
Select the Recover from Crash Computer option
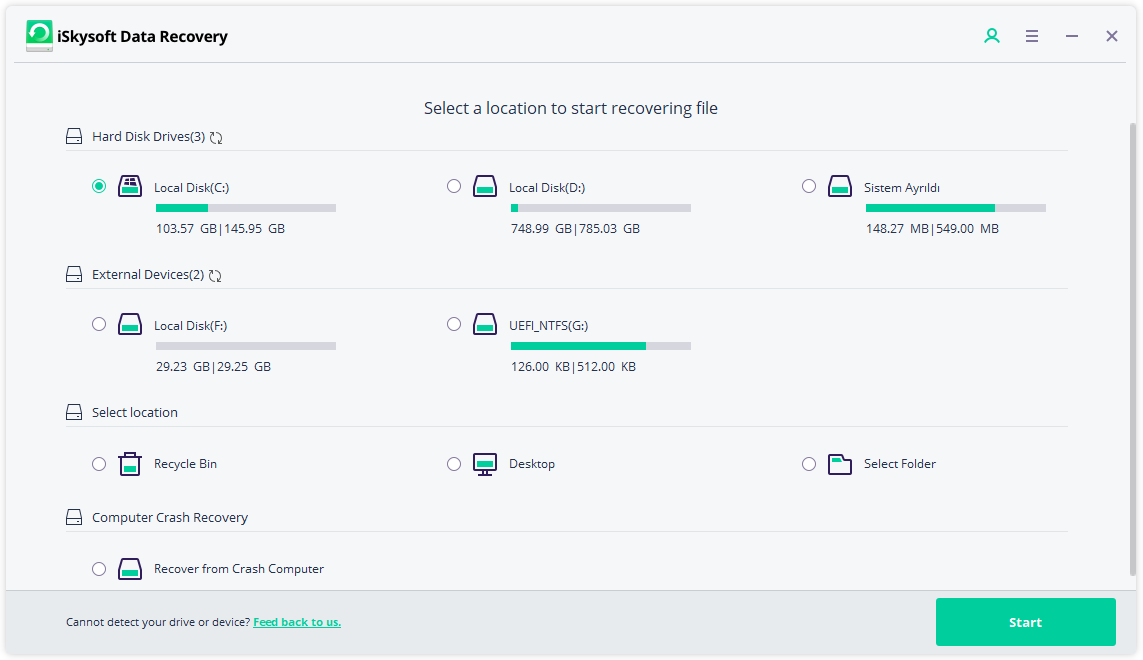point(99,568)
